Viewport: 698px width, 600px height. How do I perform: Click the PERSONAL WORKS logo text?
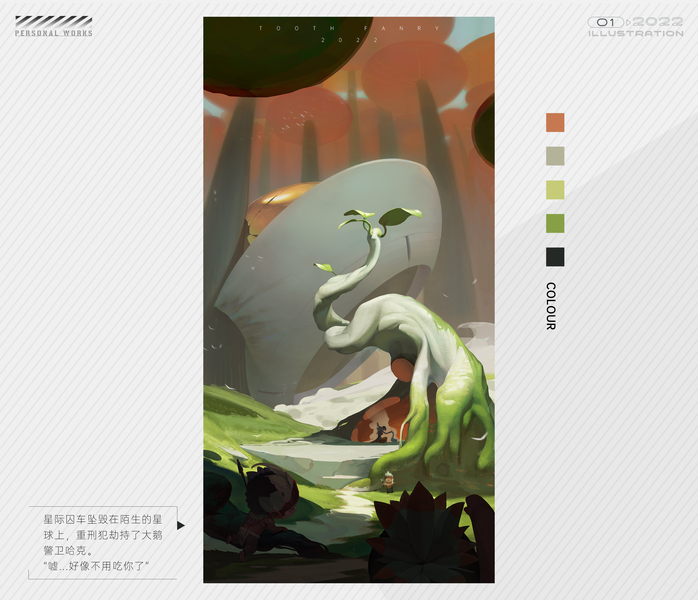pos(53,33)
